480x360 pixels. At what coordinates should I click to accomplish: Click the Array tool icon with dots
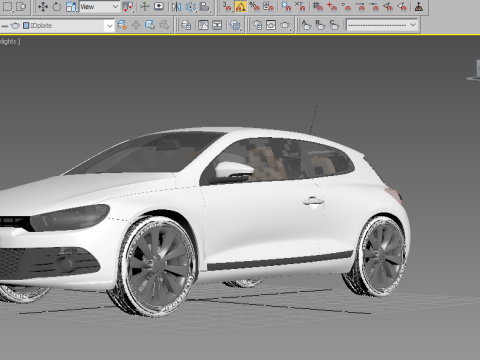(191, 6)
